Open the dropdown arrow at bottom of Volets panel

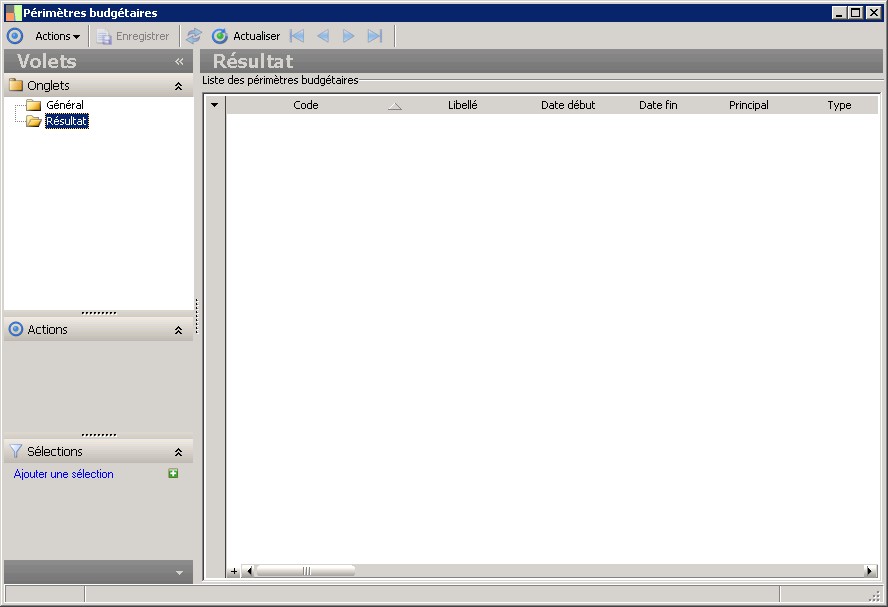(179, 572)
